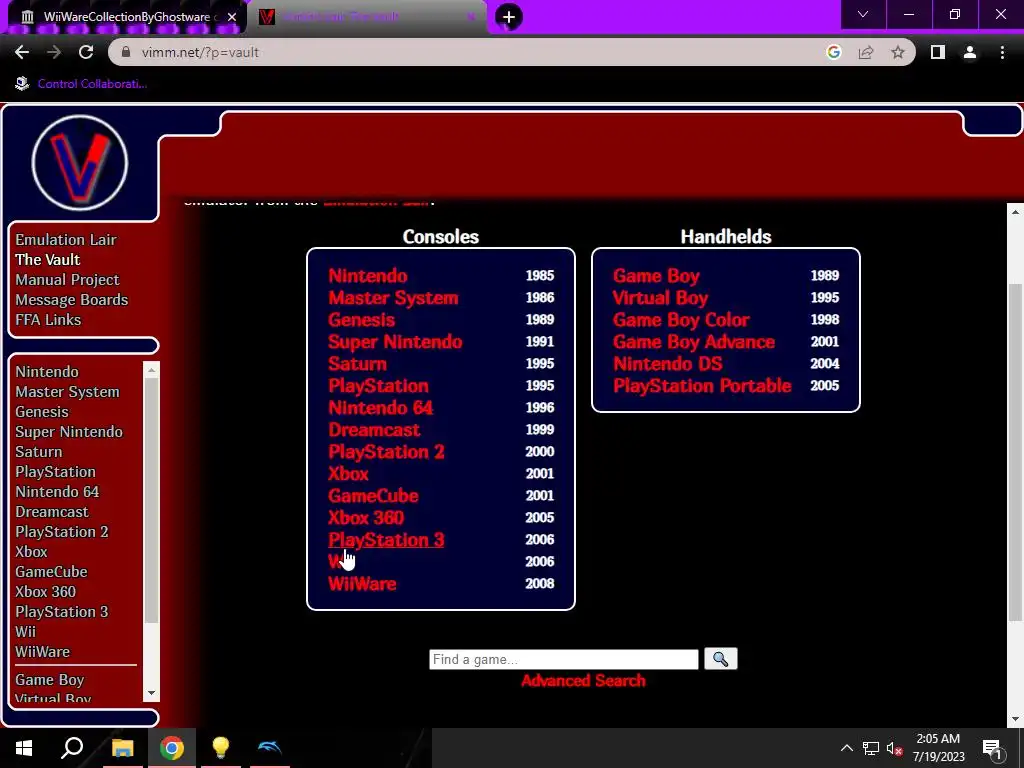
Task: Open Xbox 360 in Consoles list
Action: point(366,518)
